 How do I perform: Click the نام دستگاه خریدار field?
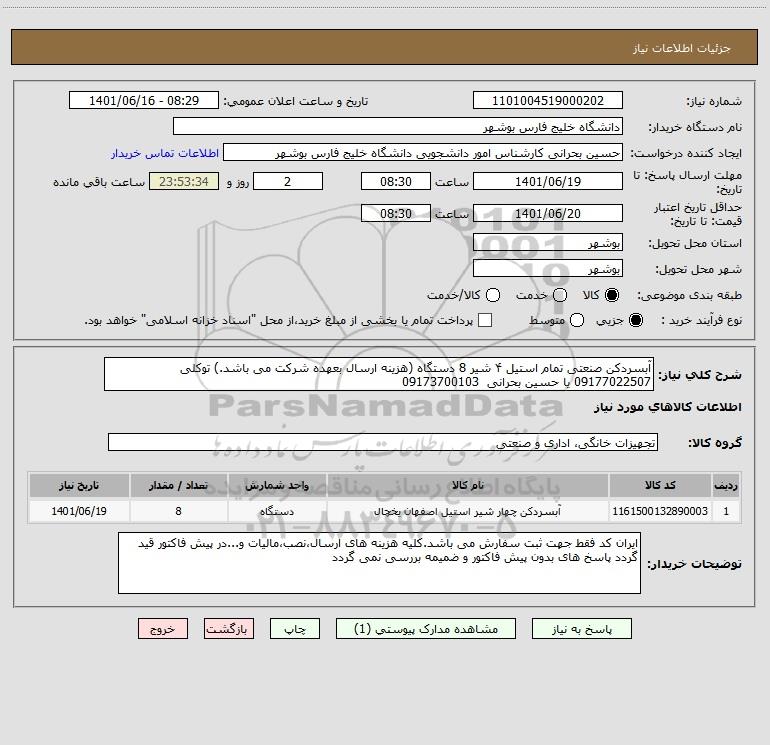pos(398,126)
